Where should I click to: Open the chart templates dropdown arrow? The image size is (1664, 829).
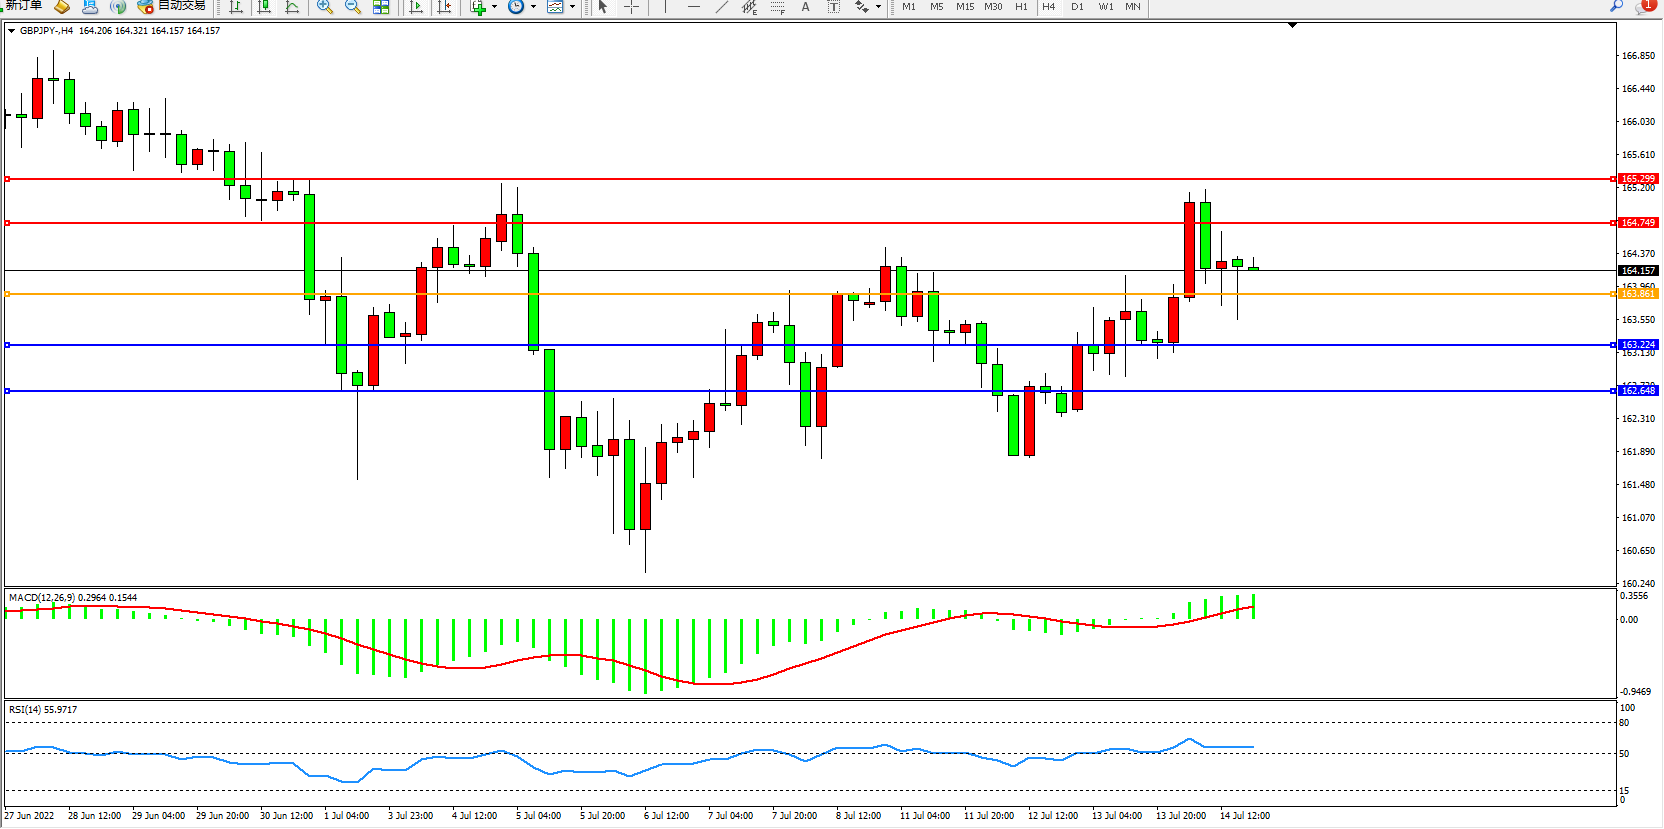pyautogui.click(x=572, y=7)
